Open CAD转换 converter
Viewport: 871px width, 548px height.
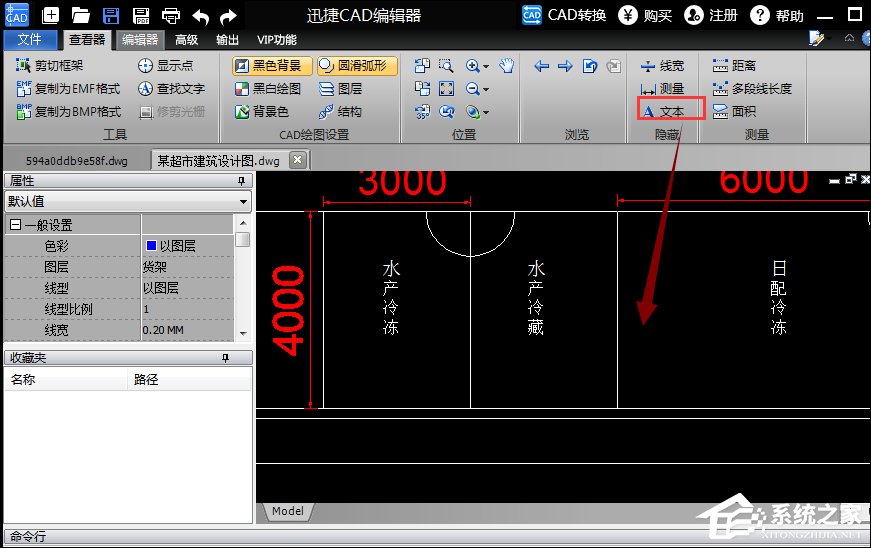(x=564, y=15)
